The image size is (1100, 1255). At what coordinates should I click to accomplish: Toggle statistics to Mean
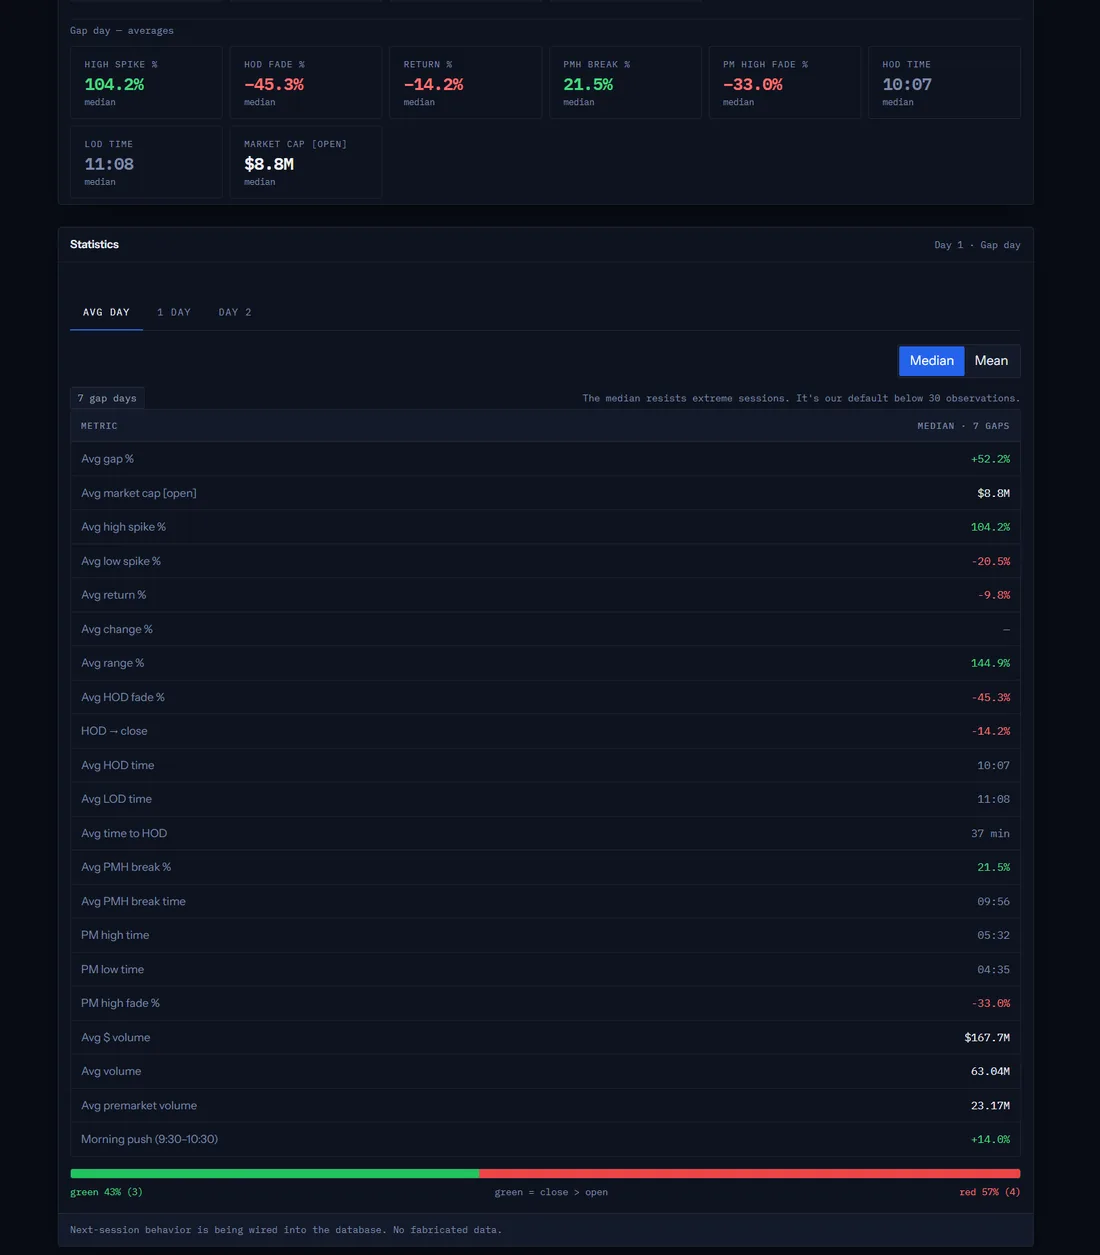(x=991, y=361)
